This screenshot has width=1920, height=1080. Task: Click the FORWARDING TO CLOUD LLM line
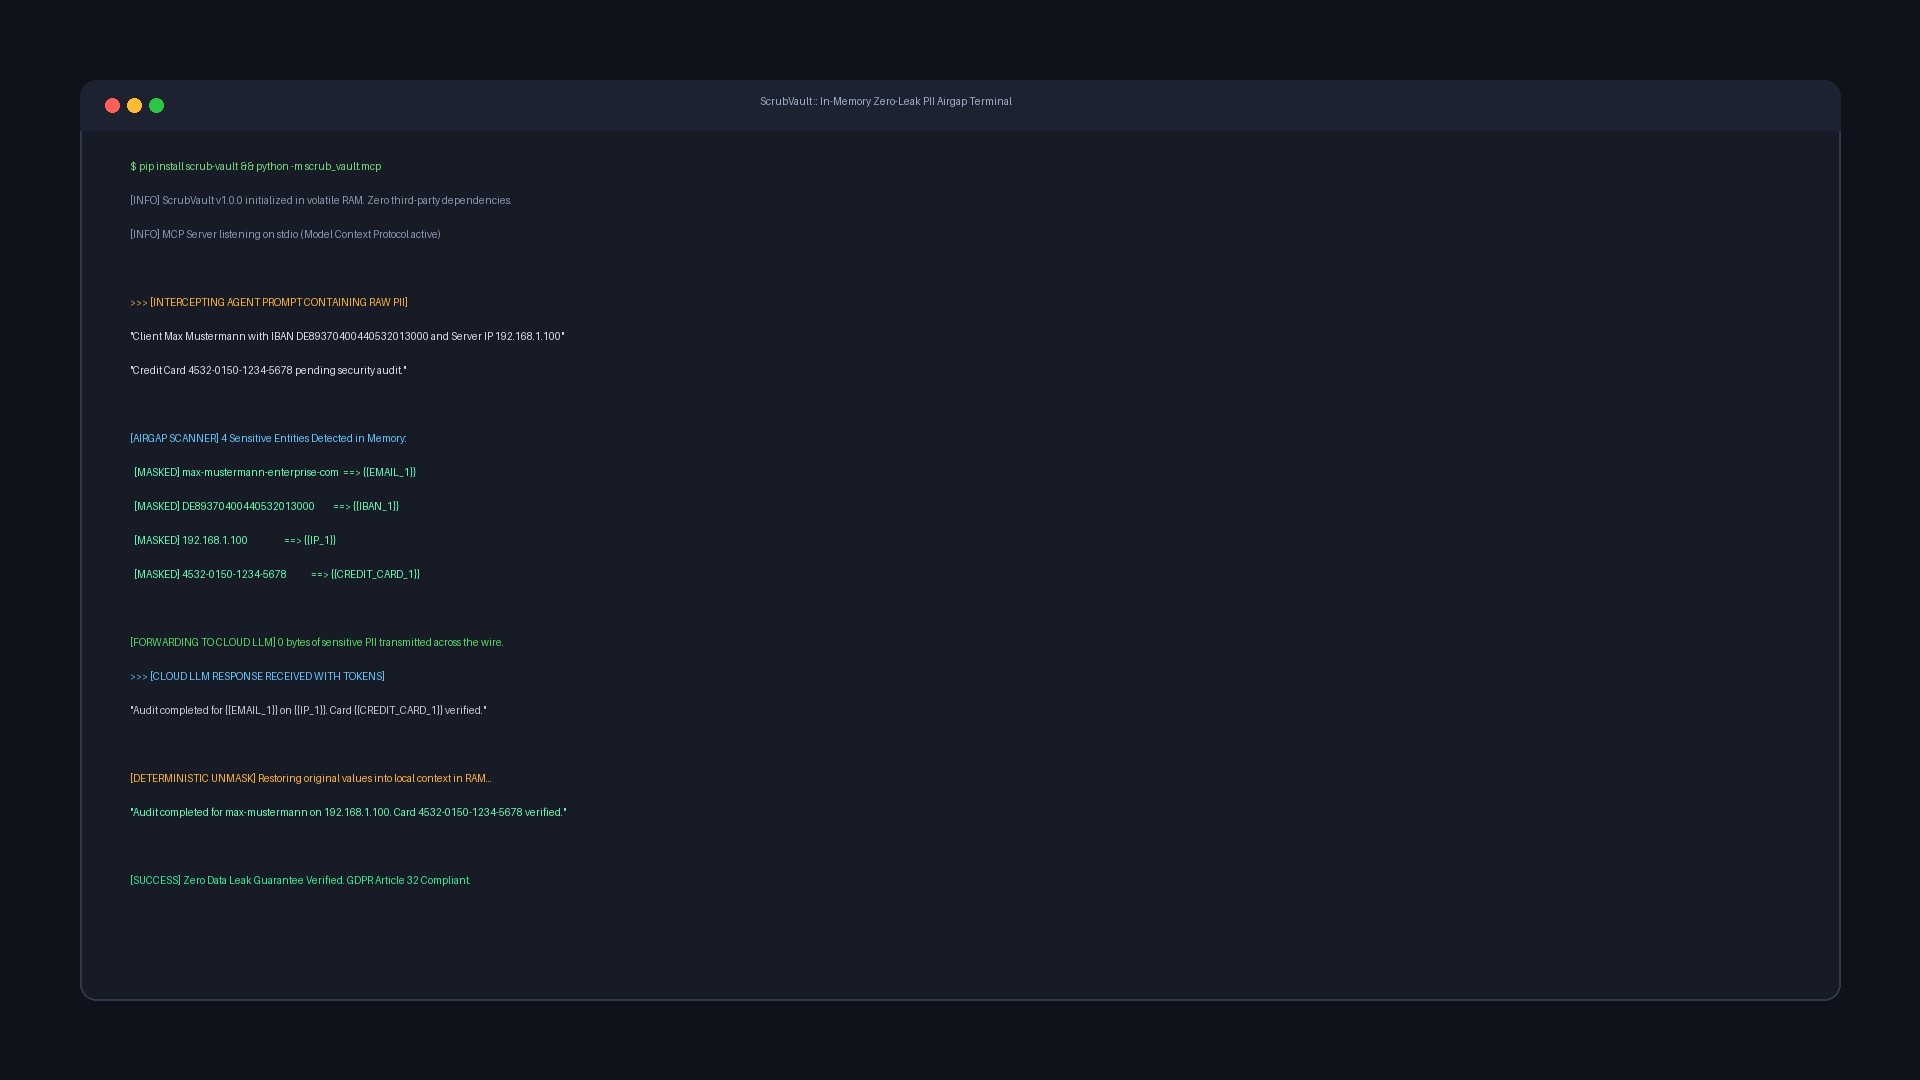click(317, 643)
